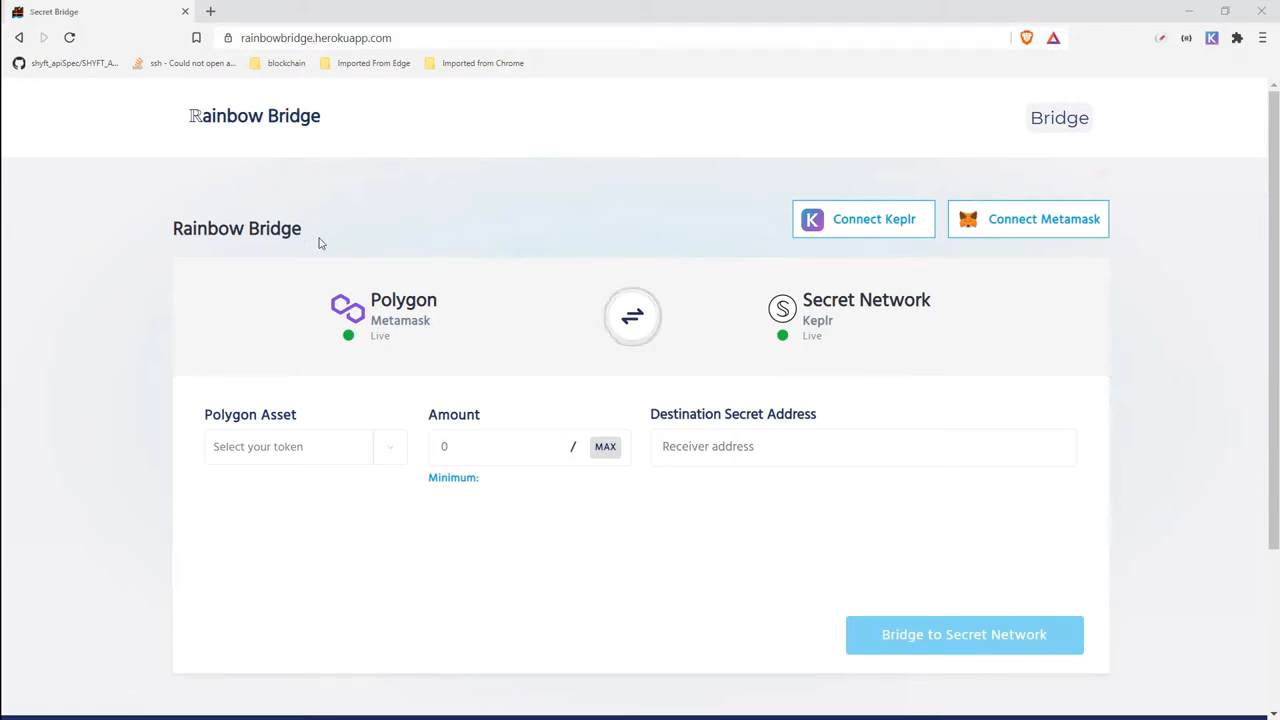1280x720 pixels.
Task: Open the extensions puzzle piece menu
Action: (1237, 38)
